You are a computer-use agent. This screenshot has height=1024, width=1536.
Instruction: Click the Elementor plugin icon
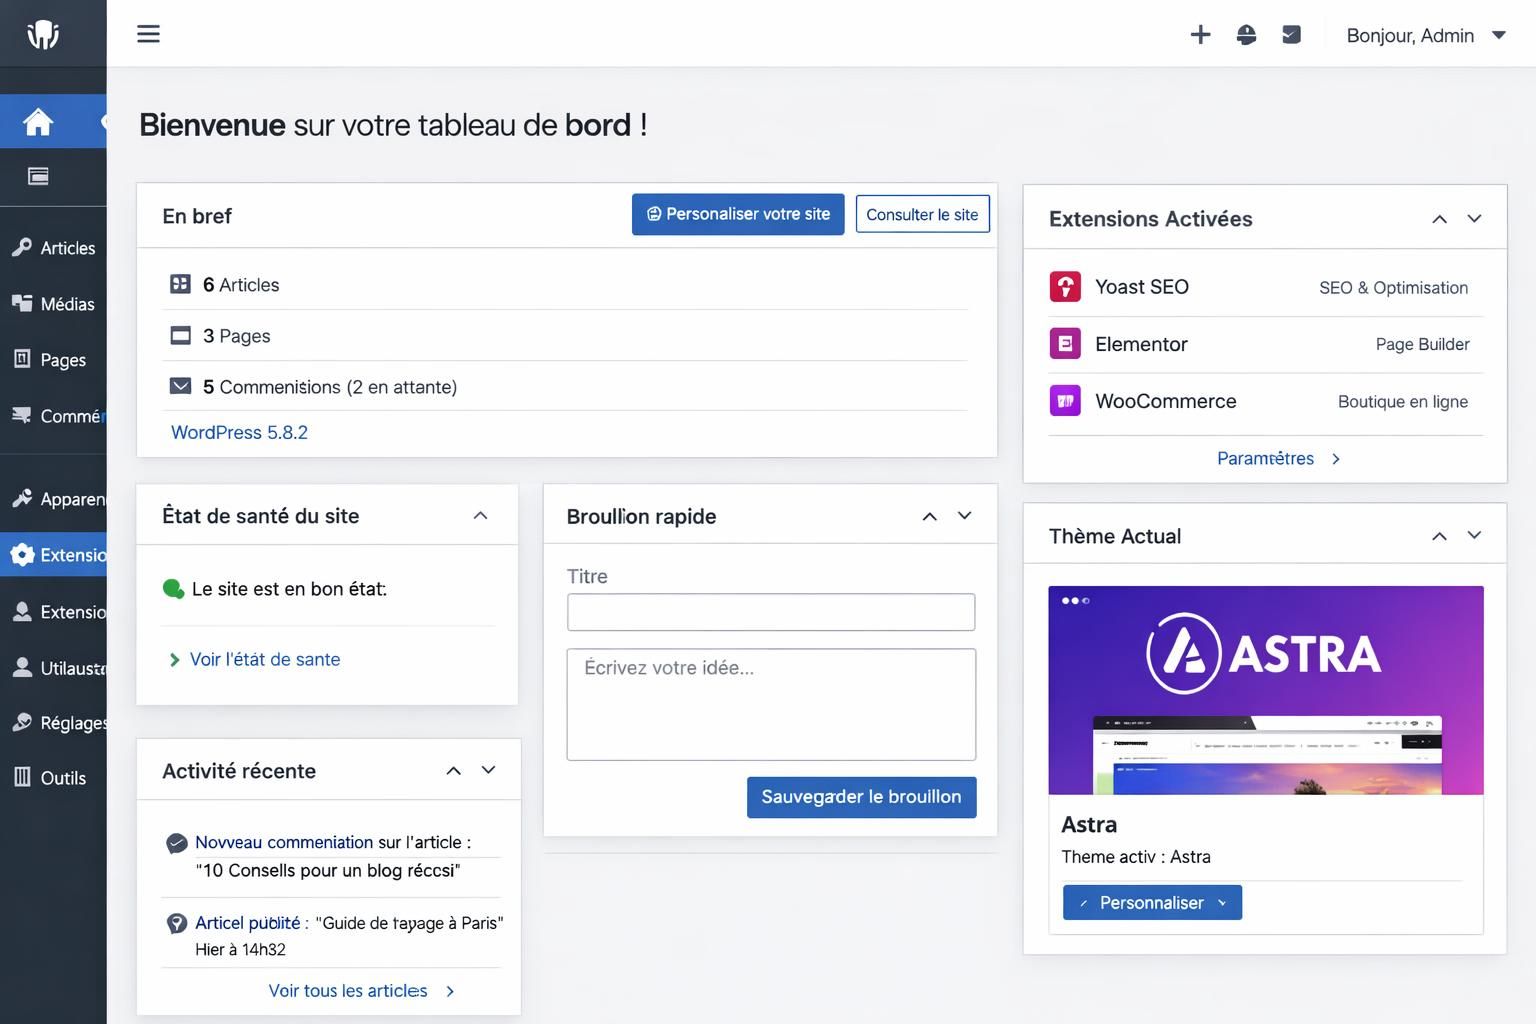[x=1065, y=344]
